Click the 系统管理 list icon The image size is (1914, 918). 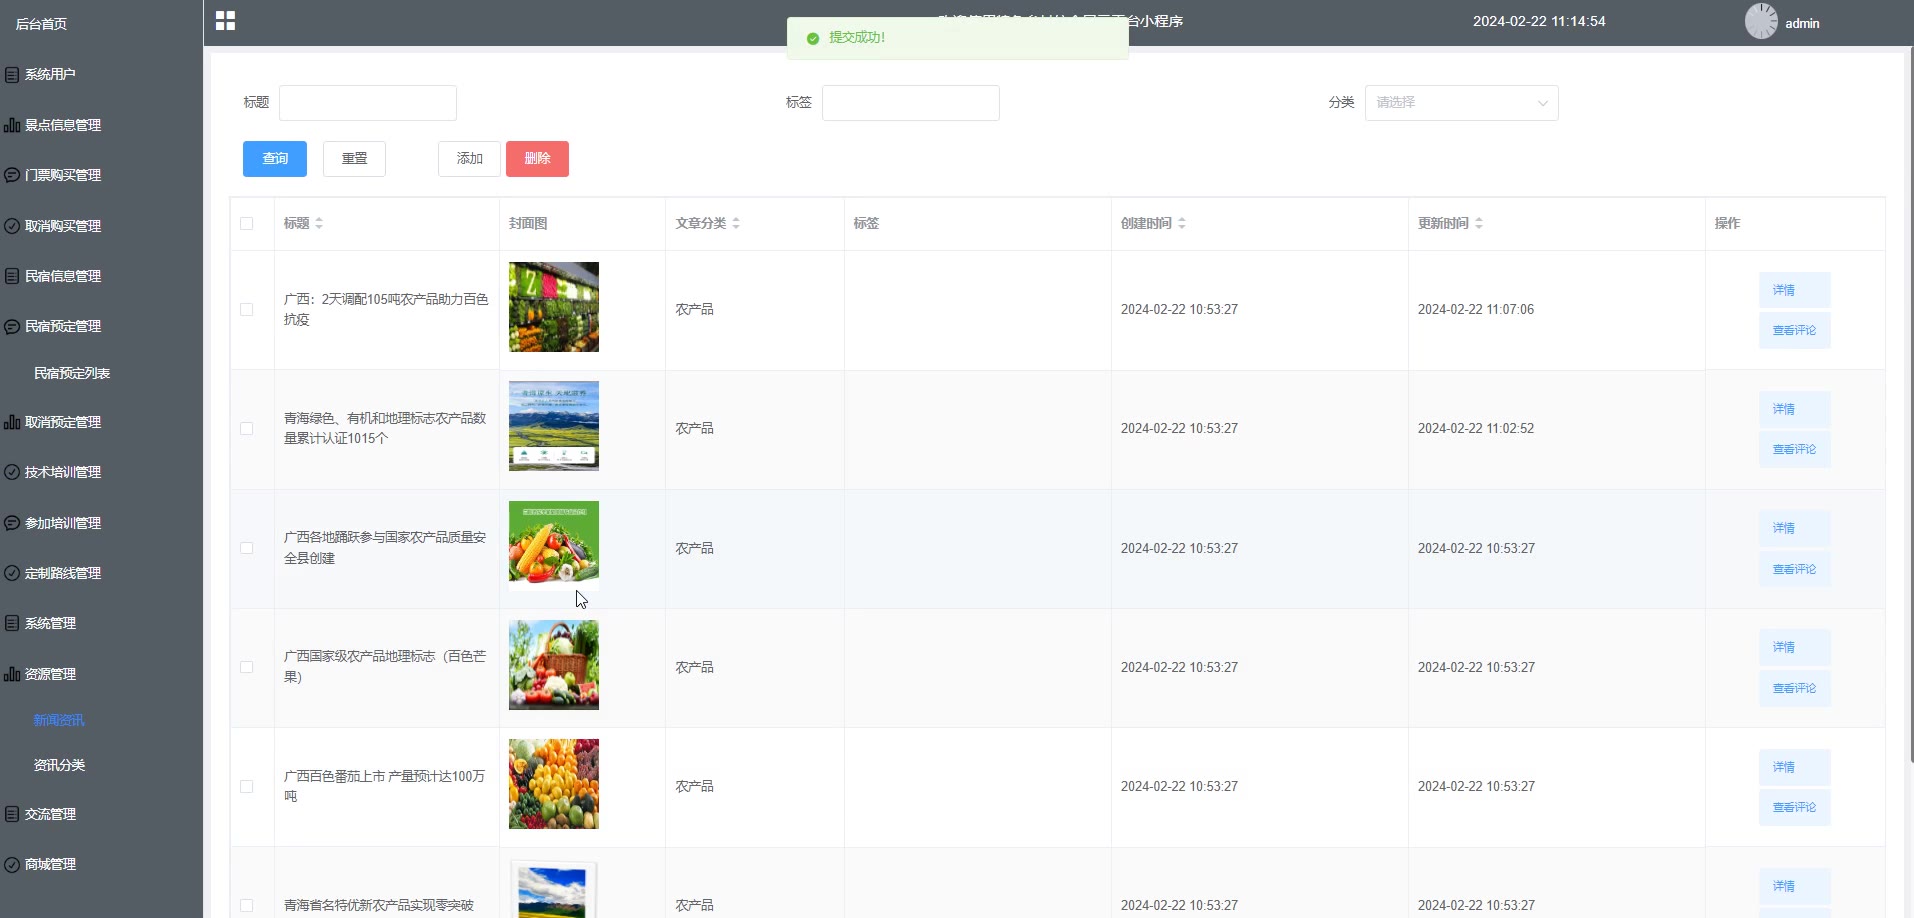[12, 623]
